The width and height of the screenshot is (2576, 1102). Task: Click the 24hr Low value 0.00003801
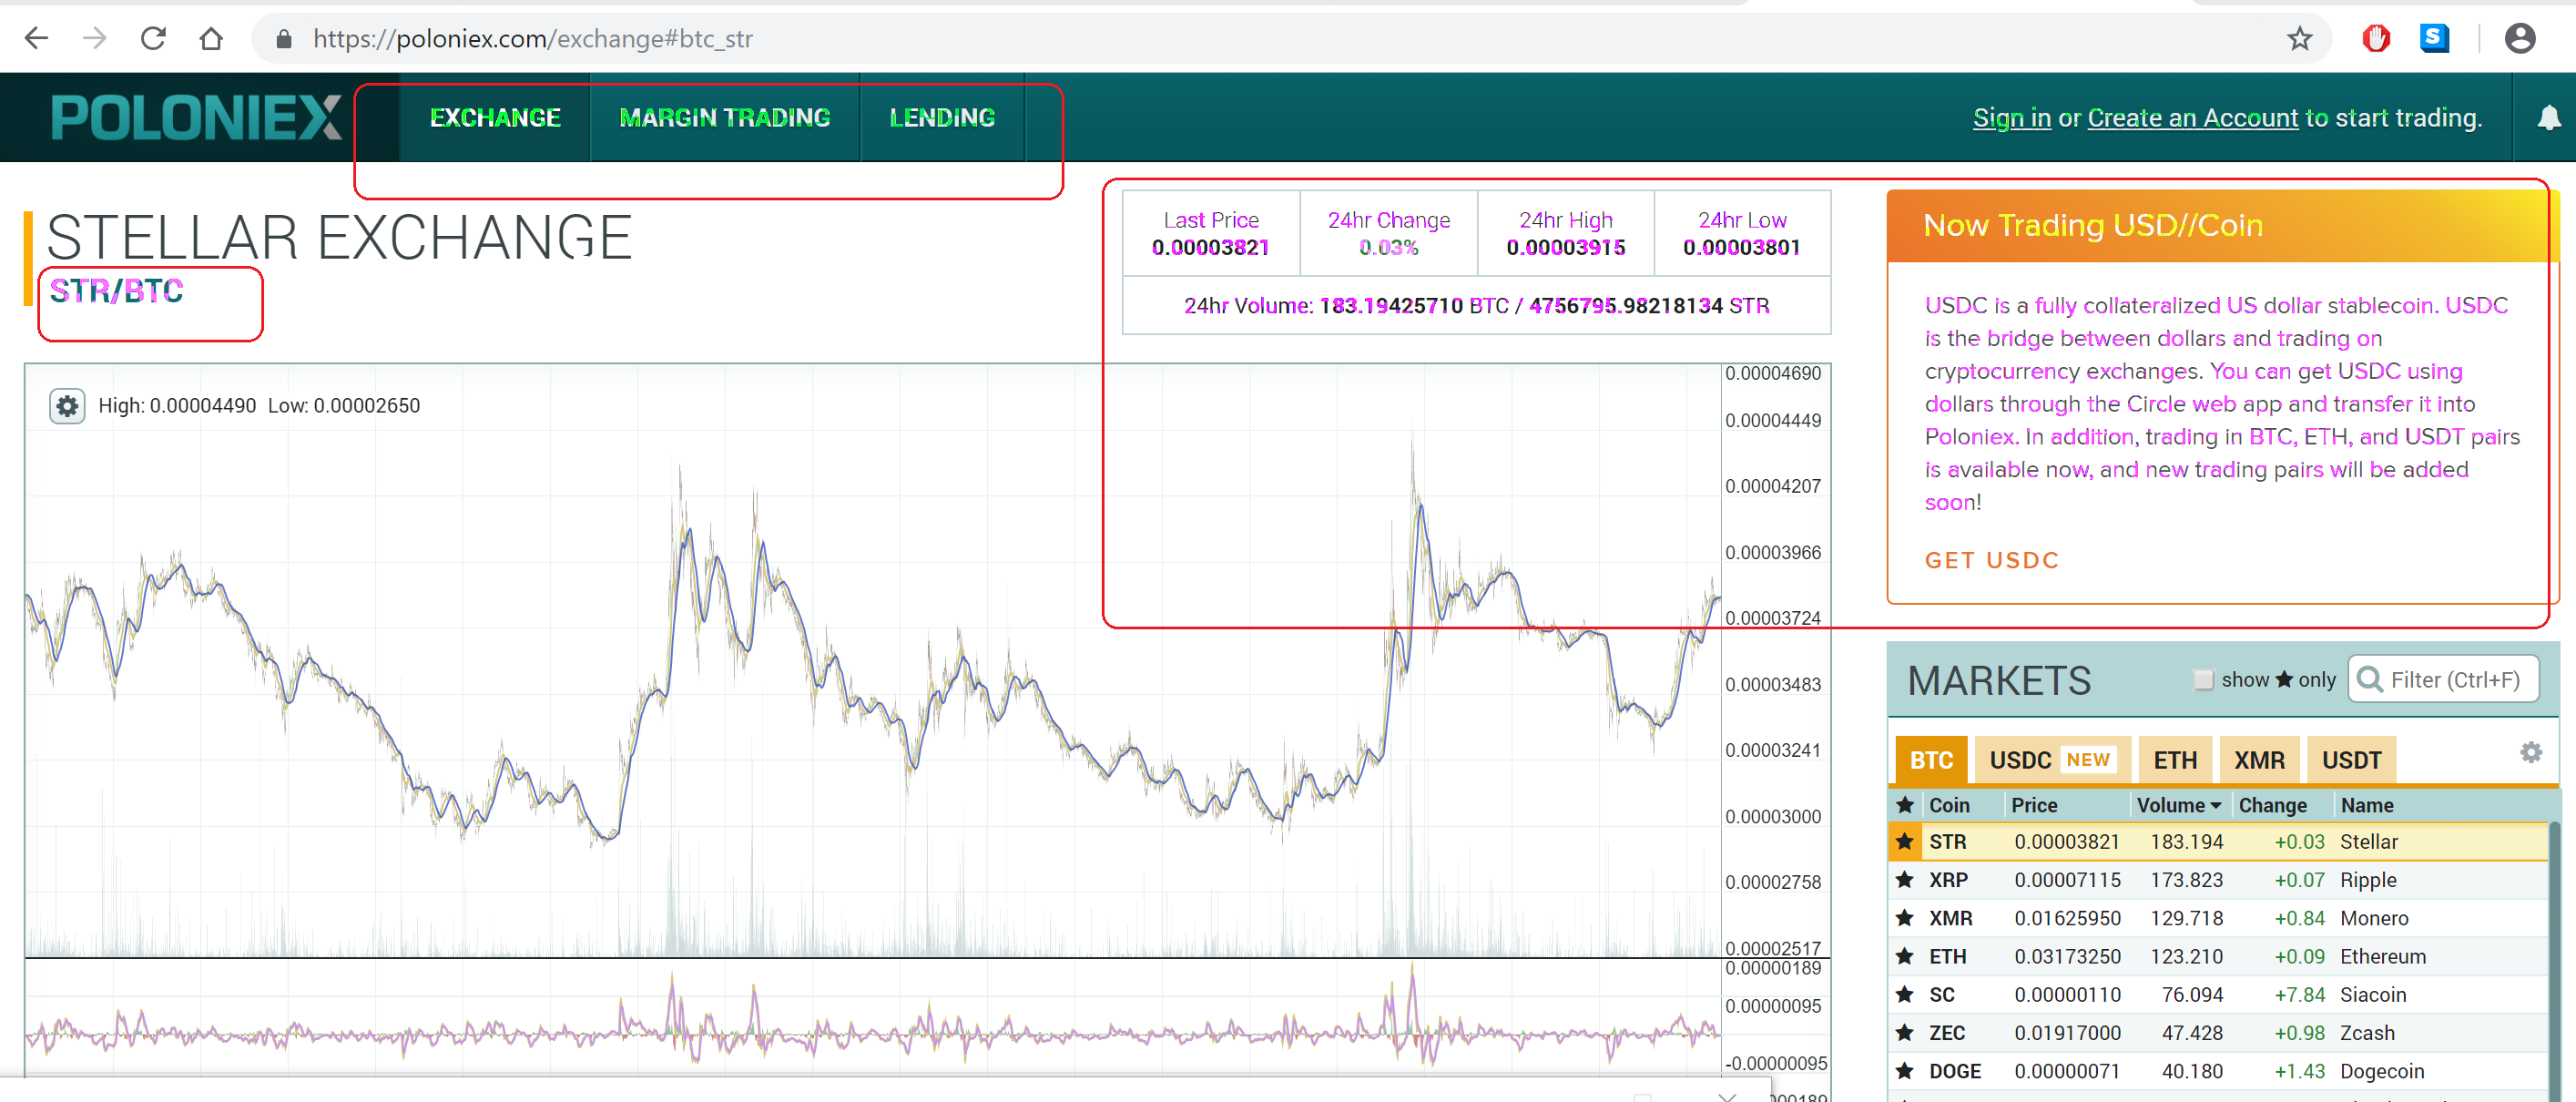point(1741,247)
